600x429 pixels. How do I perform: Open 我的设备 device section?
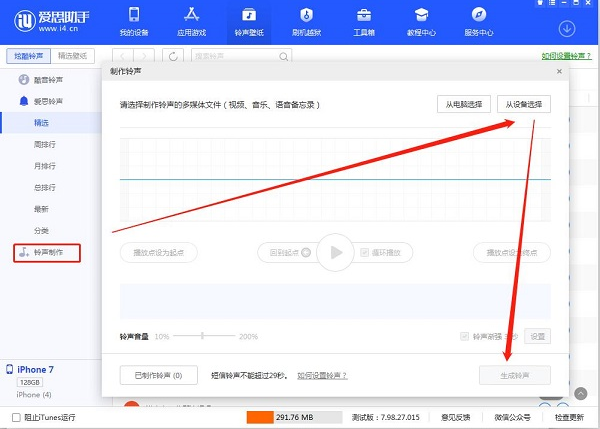pos(134,22)
